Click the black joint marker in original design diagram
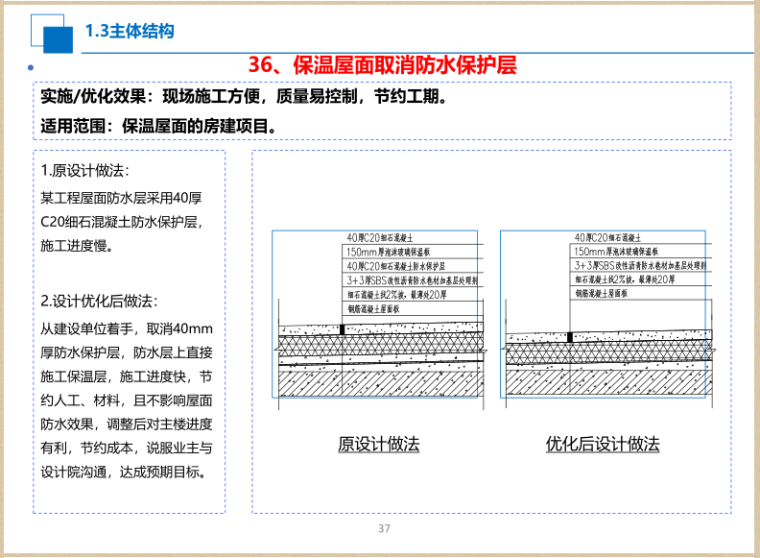Screen dimensions: 760x558 [343, 329]
